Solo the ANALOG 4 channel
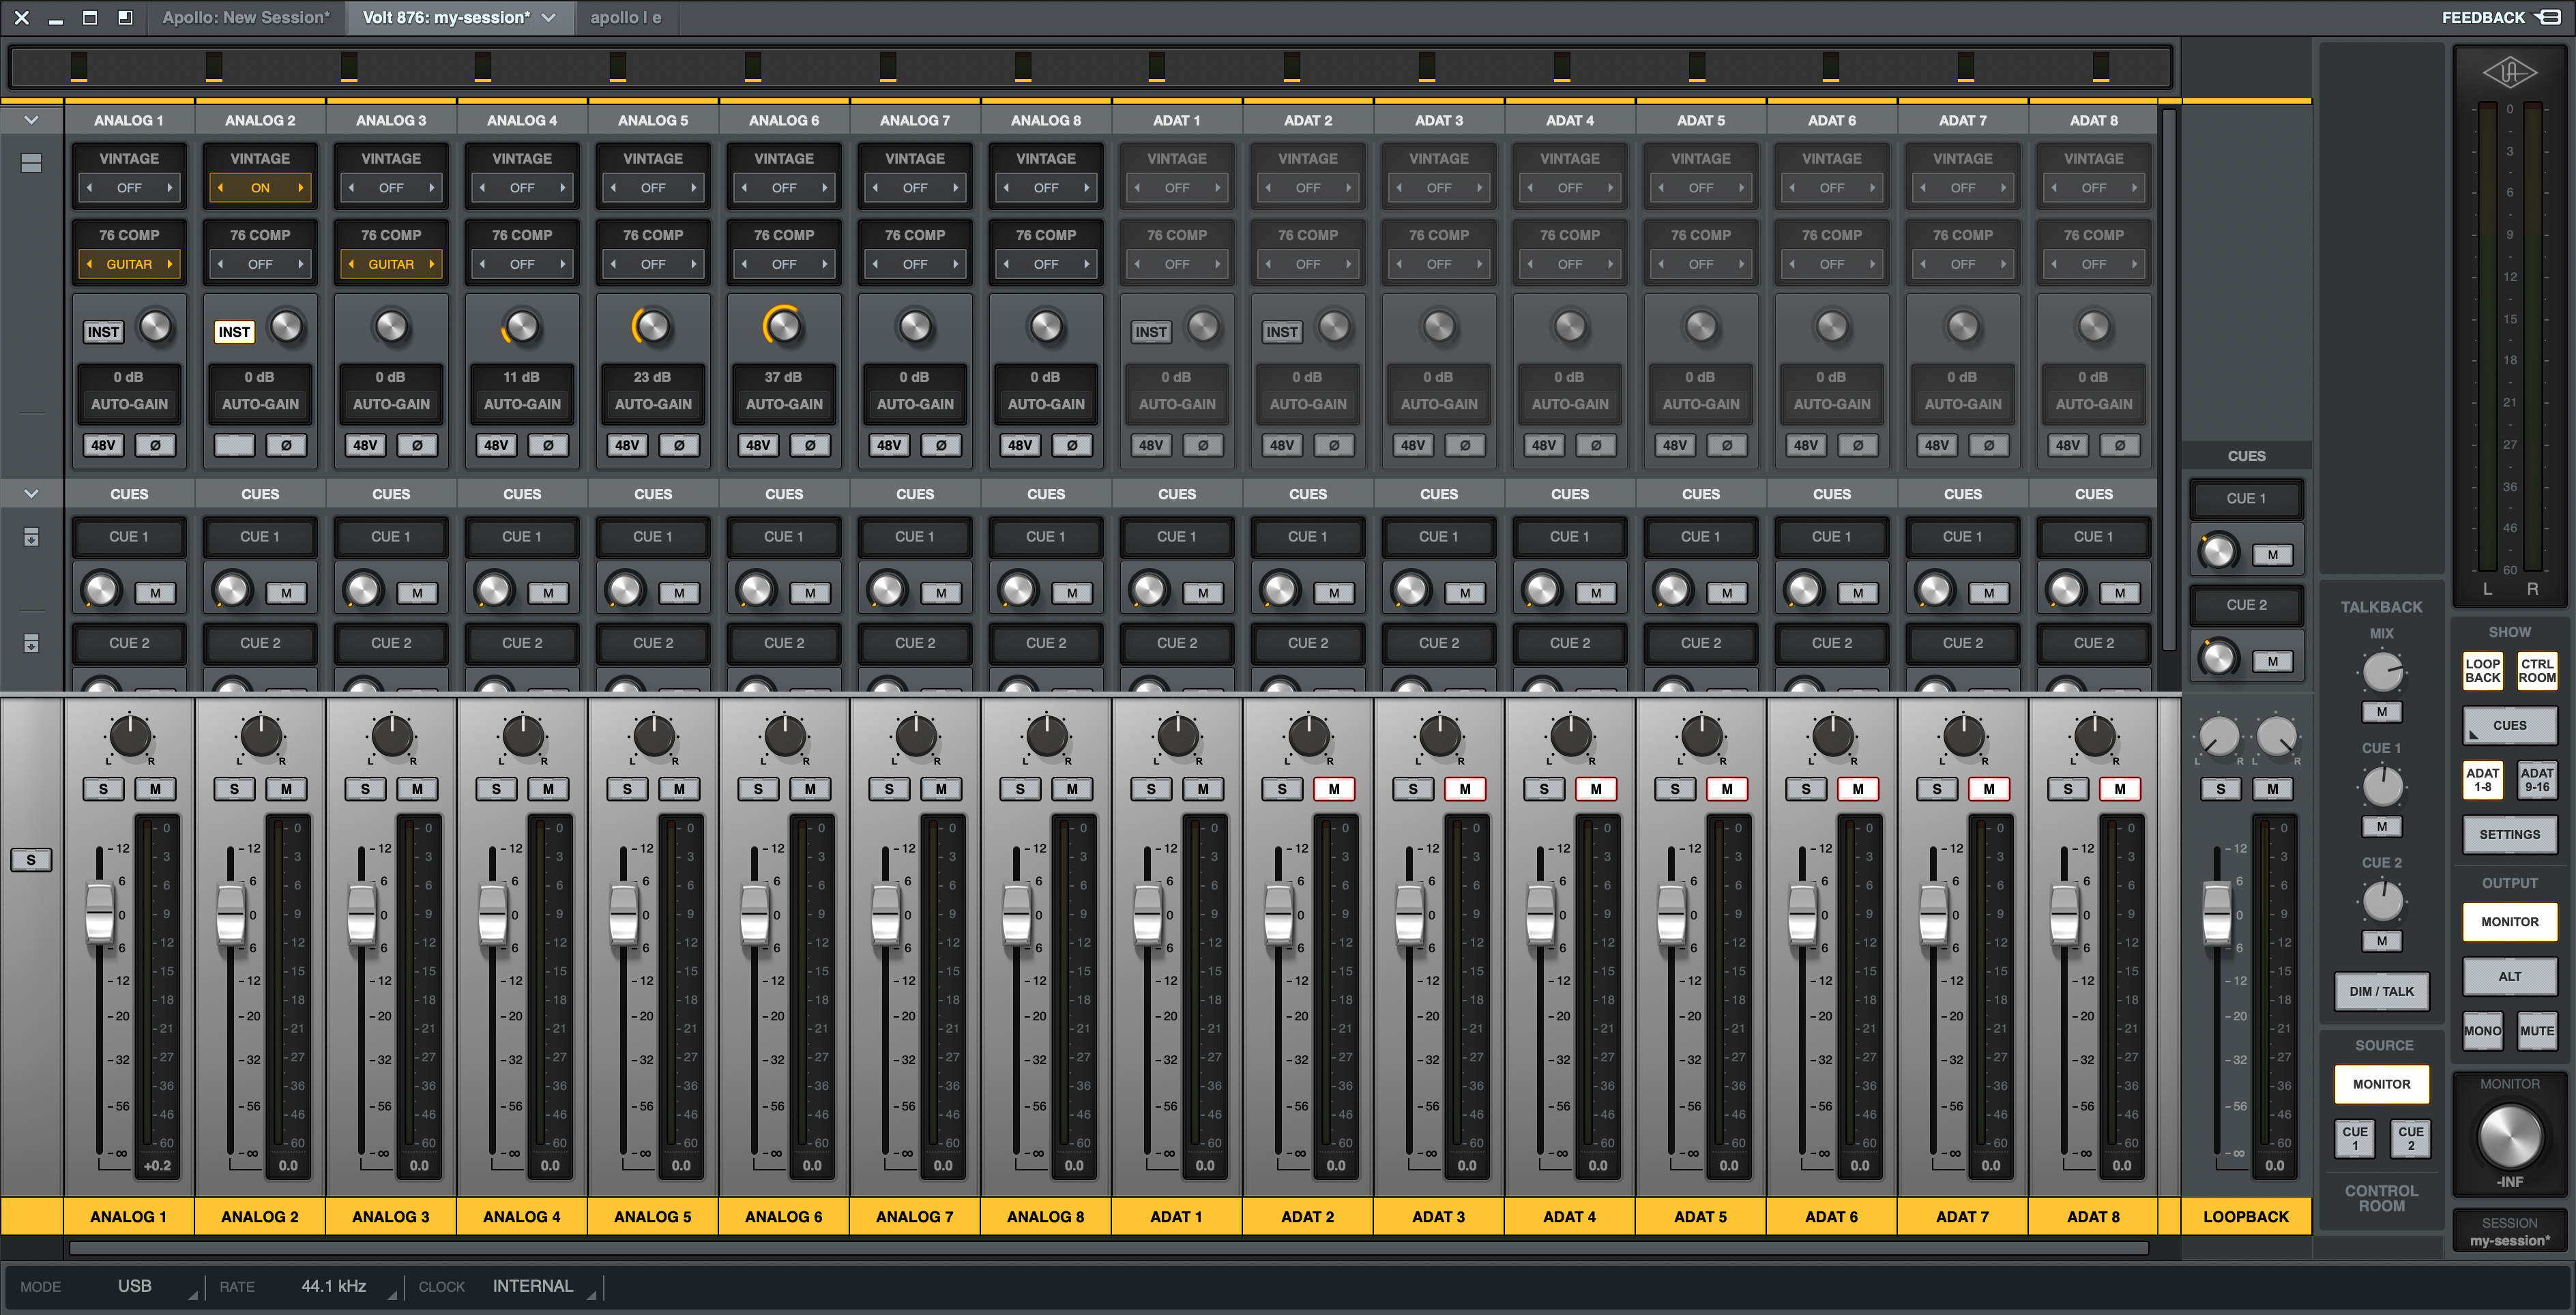The image size is (2576, 1315). [496, 789]
